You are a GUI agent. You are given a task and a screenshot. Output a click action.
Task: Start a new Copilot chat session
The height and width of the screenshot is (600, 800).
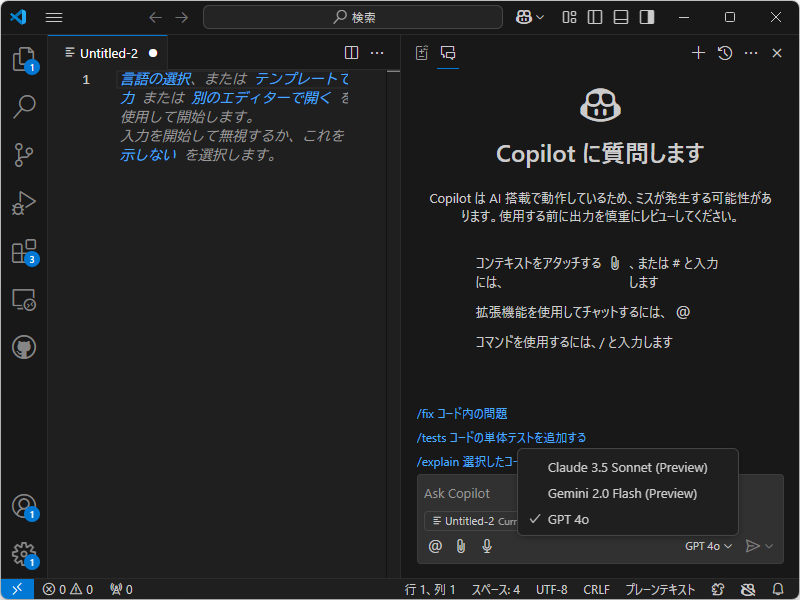tap(698, 53)
